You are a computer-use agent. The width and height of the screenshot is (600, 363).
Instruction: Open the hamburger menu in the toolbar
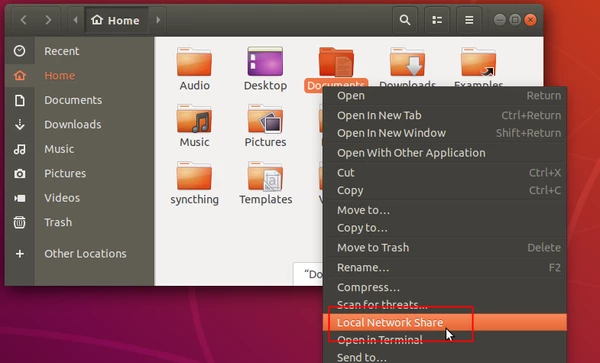pyautogui.click(x=469, y=20)
